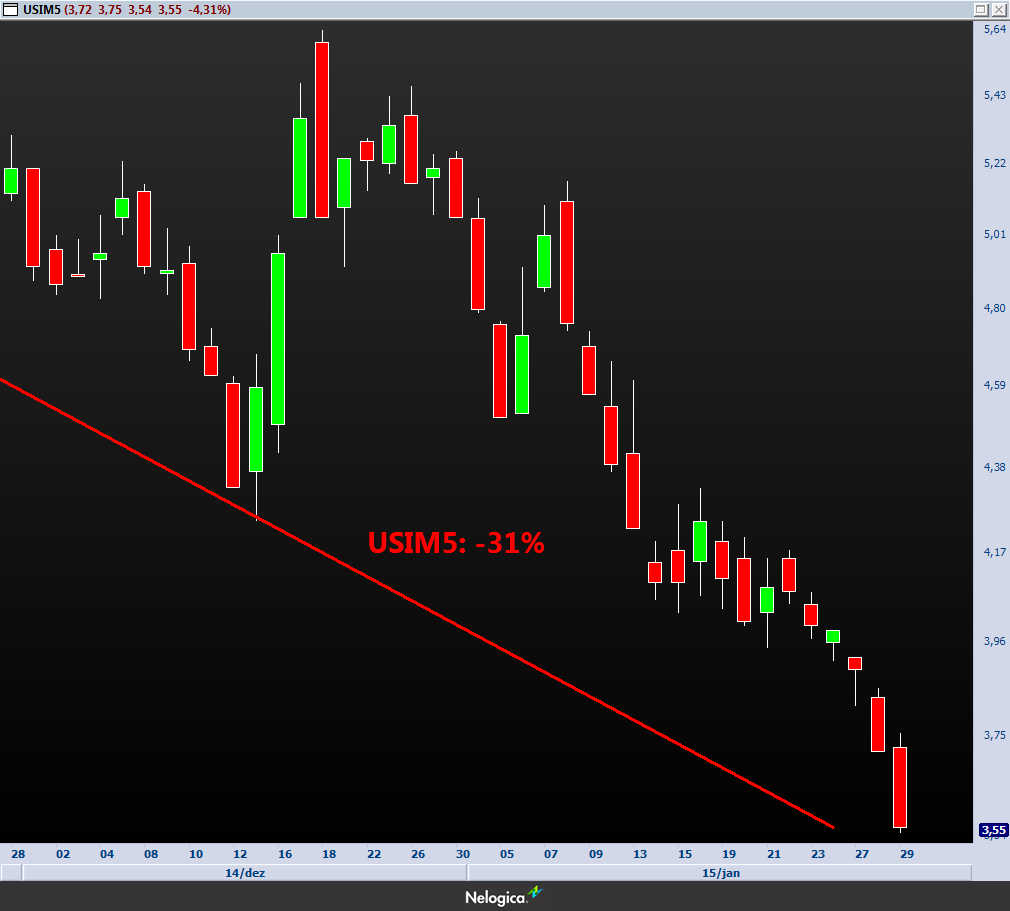1010x911 pixels.
Task: Close the USIM5 chart window
Action: (x=998, y=9)
